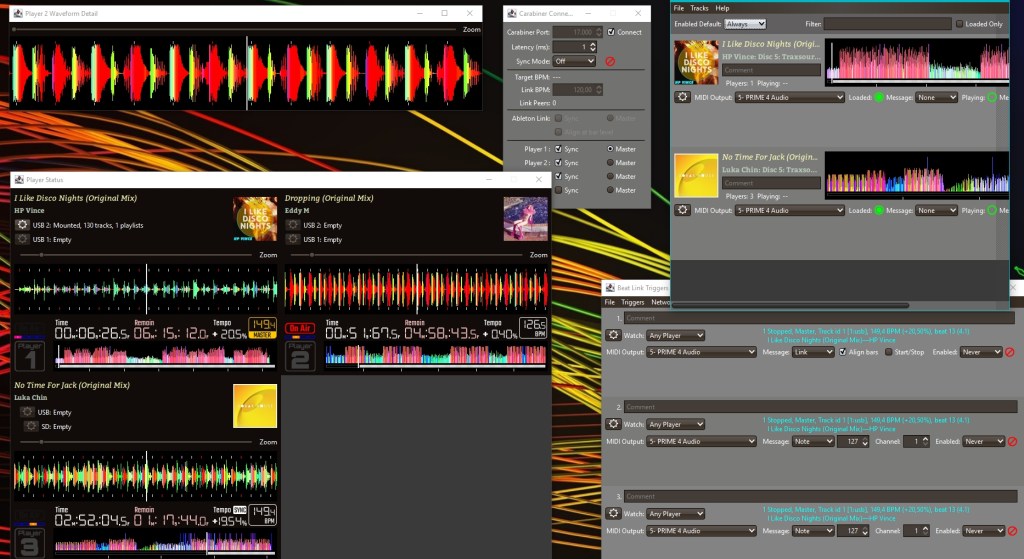Image resolution: width=1024 pixels, height=559 pixels.
Task: Click Comment field of trigger 1
Action: tap(819, 318)
